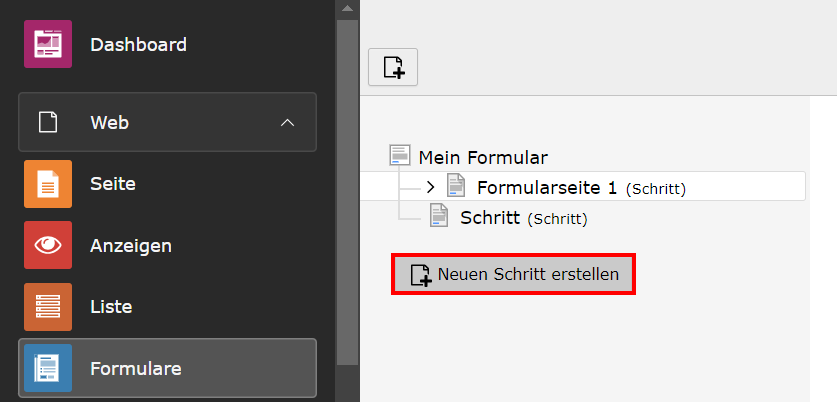
Task: Click the Mein Formular form icon
Action: [x=400, y=155]
